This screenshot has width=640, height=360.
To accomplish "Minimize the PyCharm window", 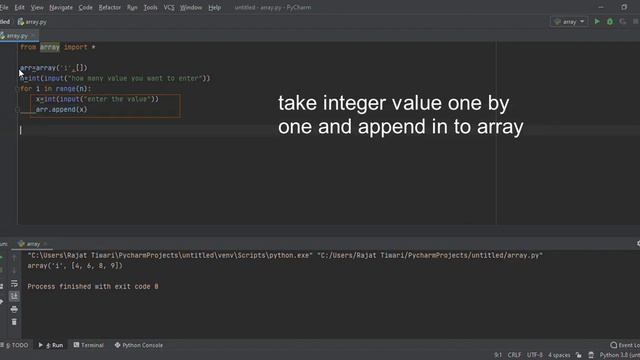I will (601, 7).
